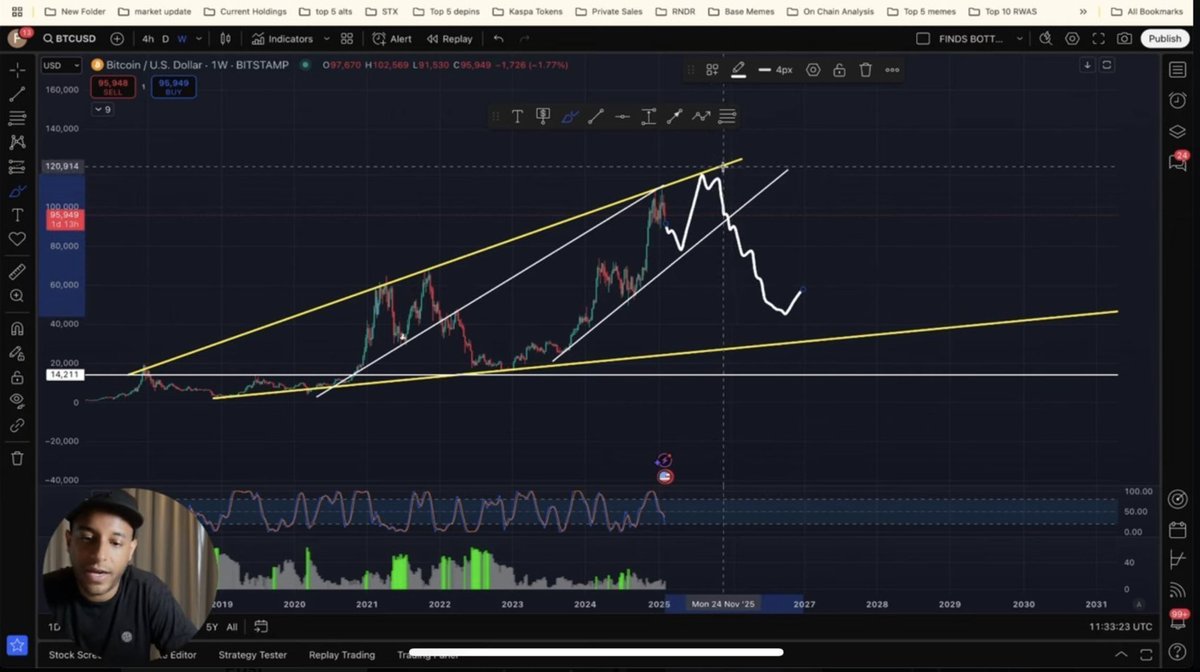Delete the selected drawing
Viewport: 1200px width, 672px height.
[865, 70]
